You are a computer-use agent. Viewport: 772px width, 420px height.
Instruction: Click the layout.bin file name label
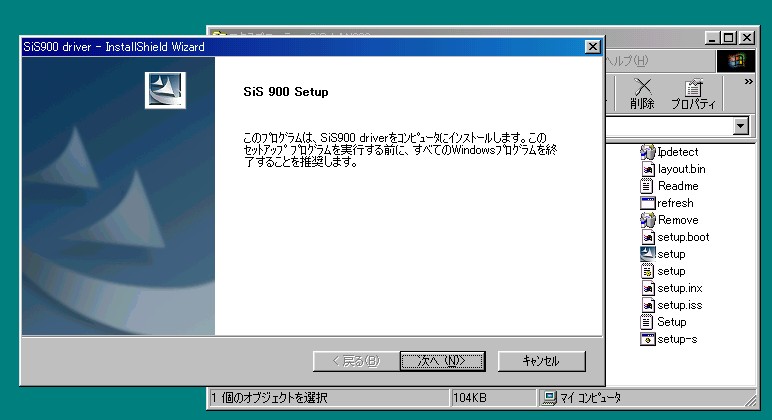[681, 169]
